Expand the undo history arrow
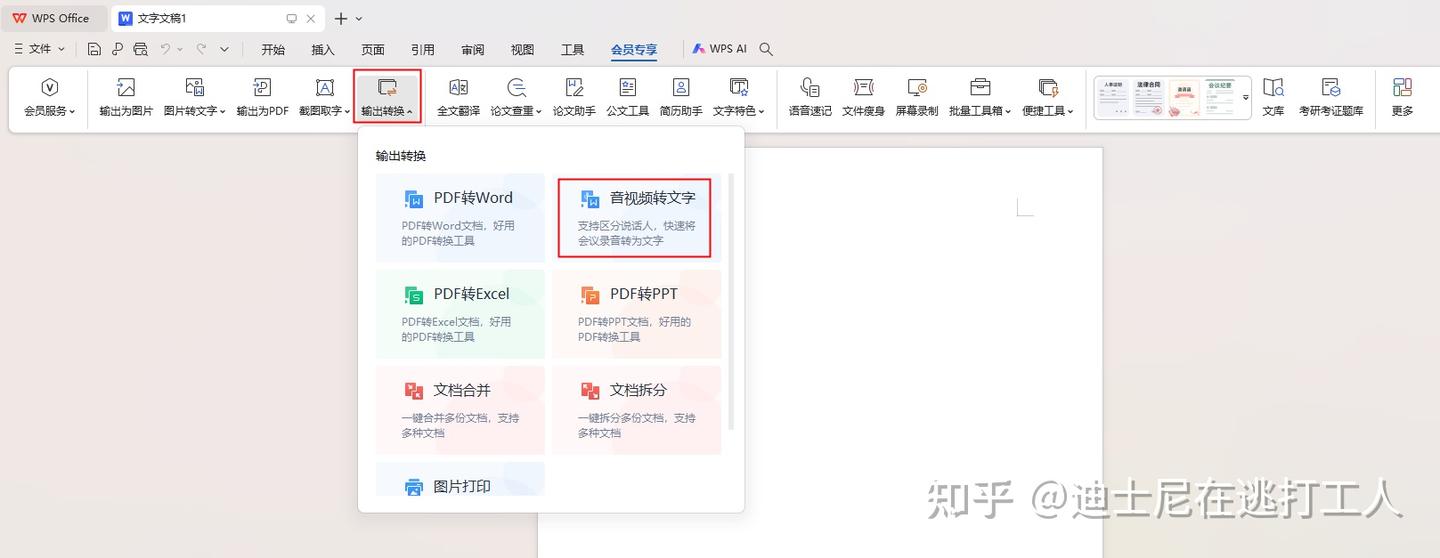 (181, 49)
